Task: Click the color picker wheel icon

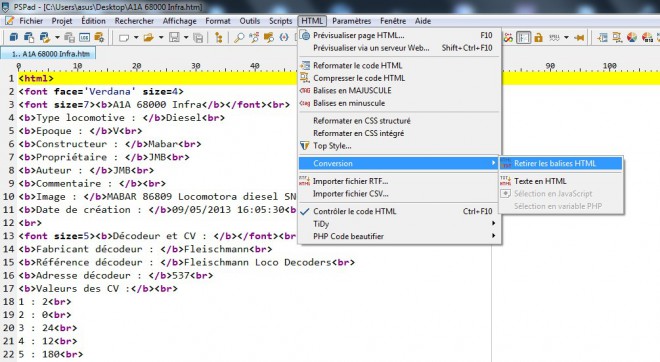Action: point(632,37)
